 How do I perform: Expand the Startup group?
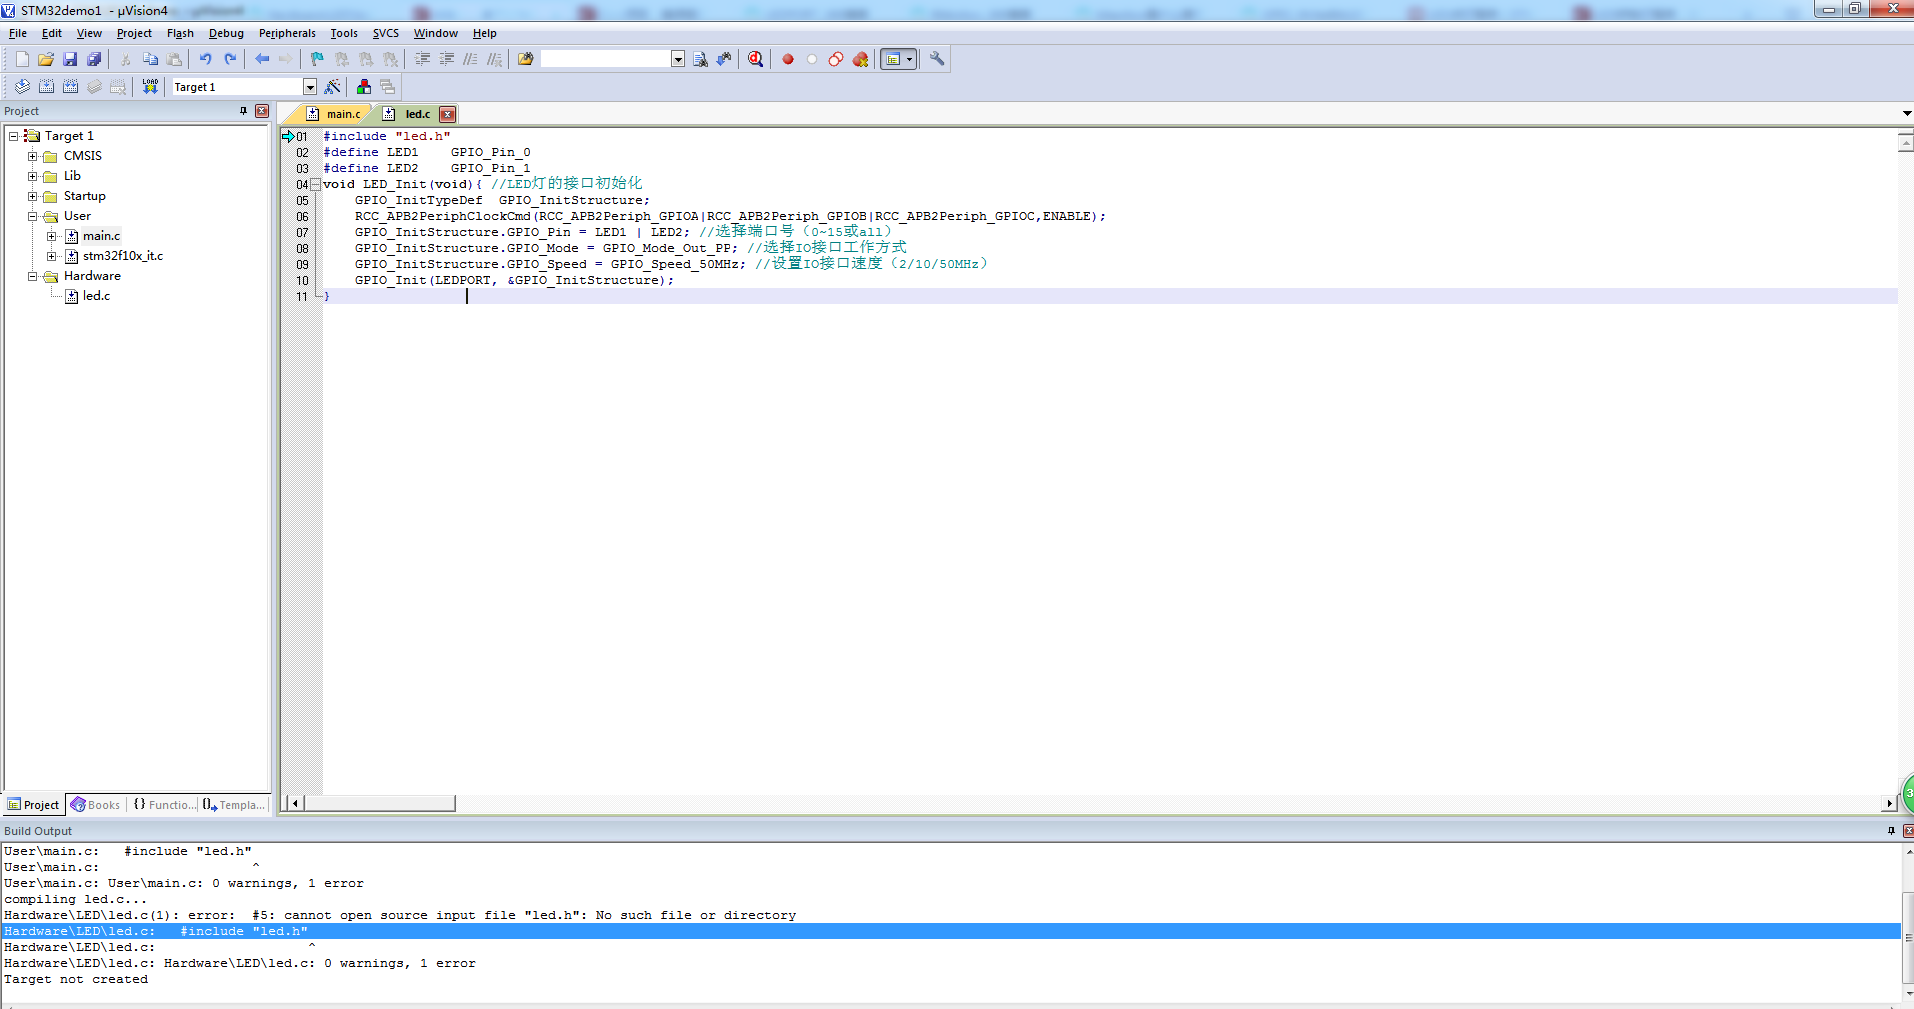33,196
